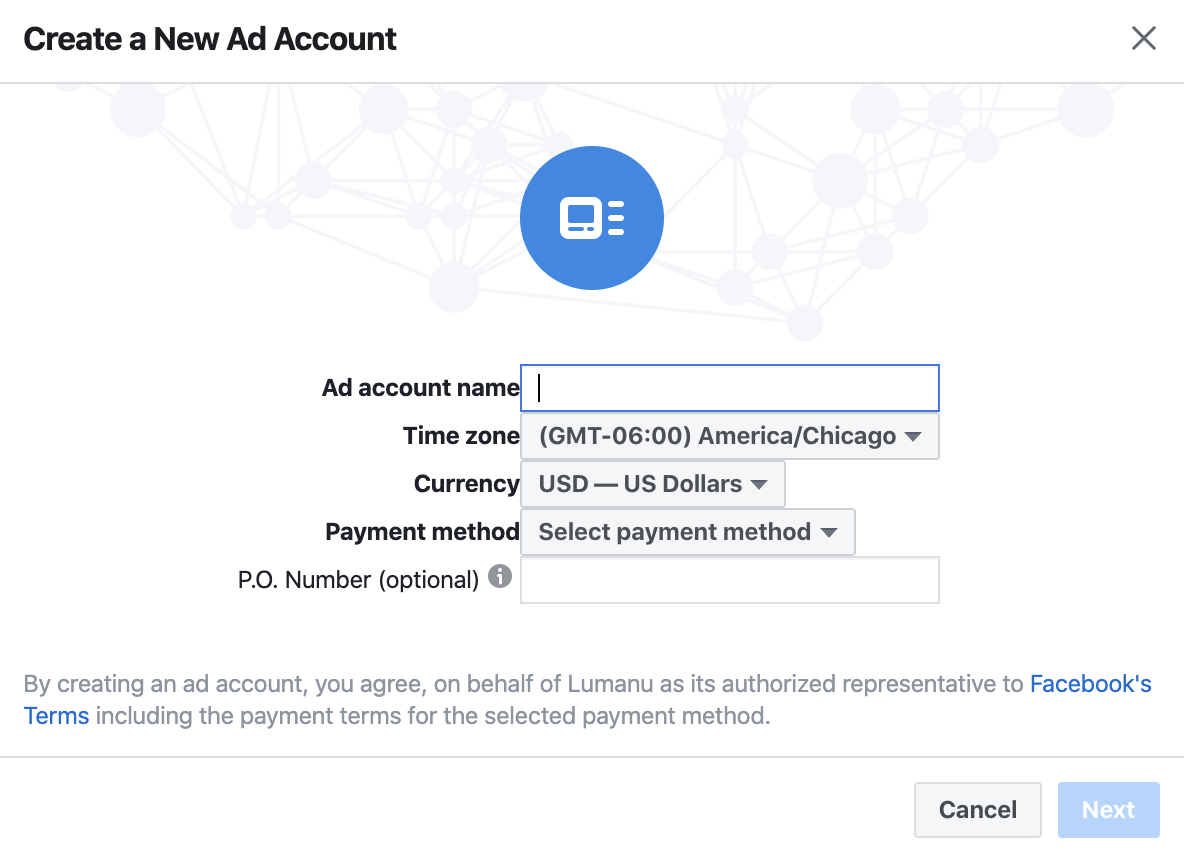
Task: Click the P.O. Number input field
Action: (x=729, y=580)
